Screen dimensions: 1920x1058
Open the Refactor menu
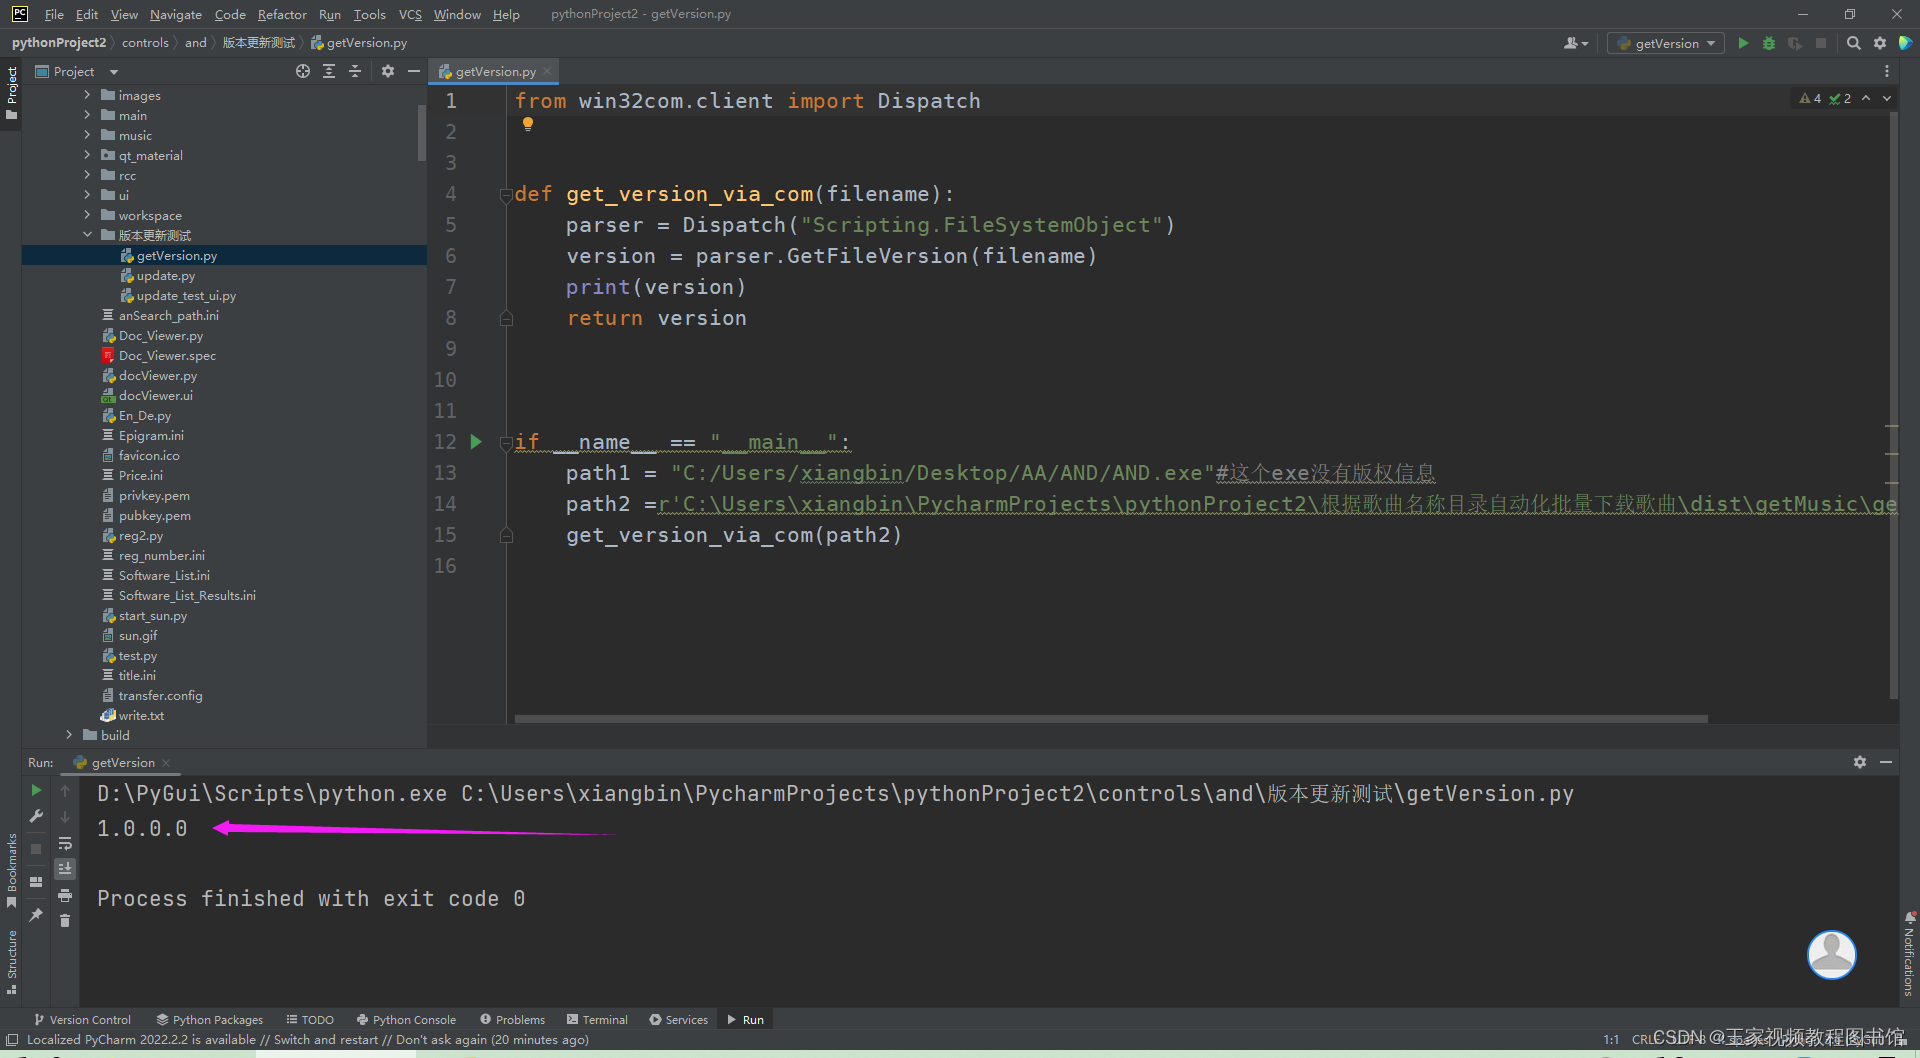(x=282, y=14)
